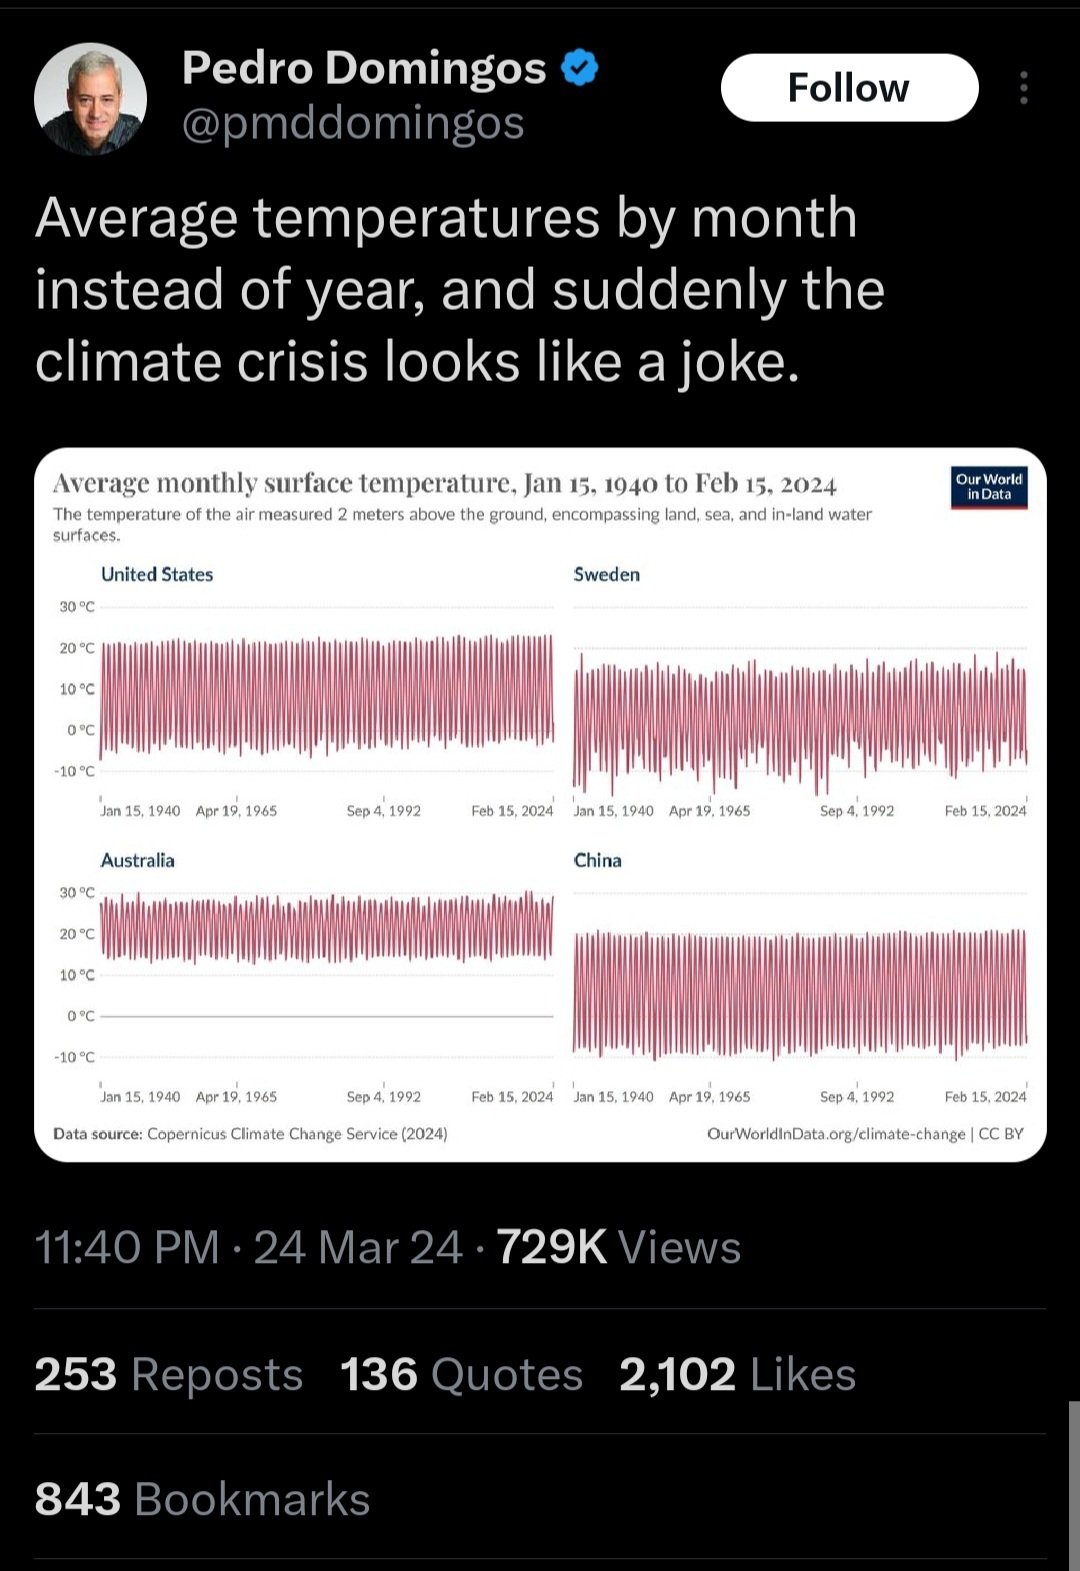
Task: View the 253 Reposts list
Action: point(168,1374)
